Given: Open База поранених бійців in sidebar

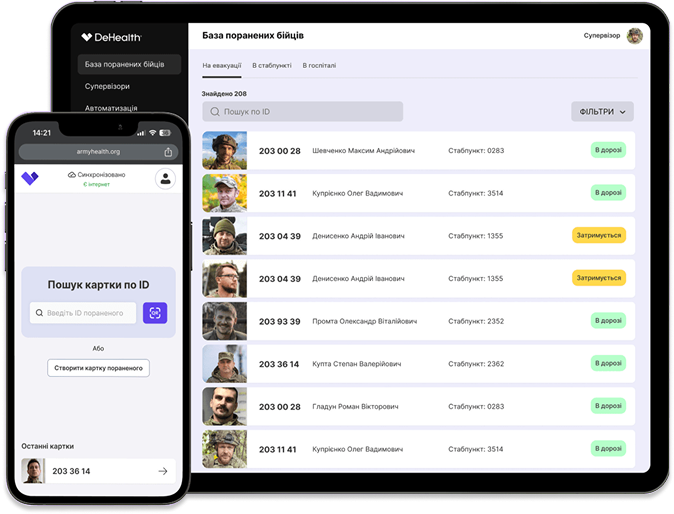Looking at the screenshot, I should click(129, 64).
